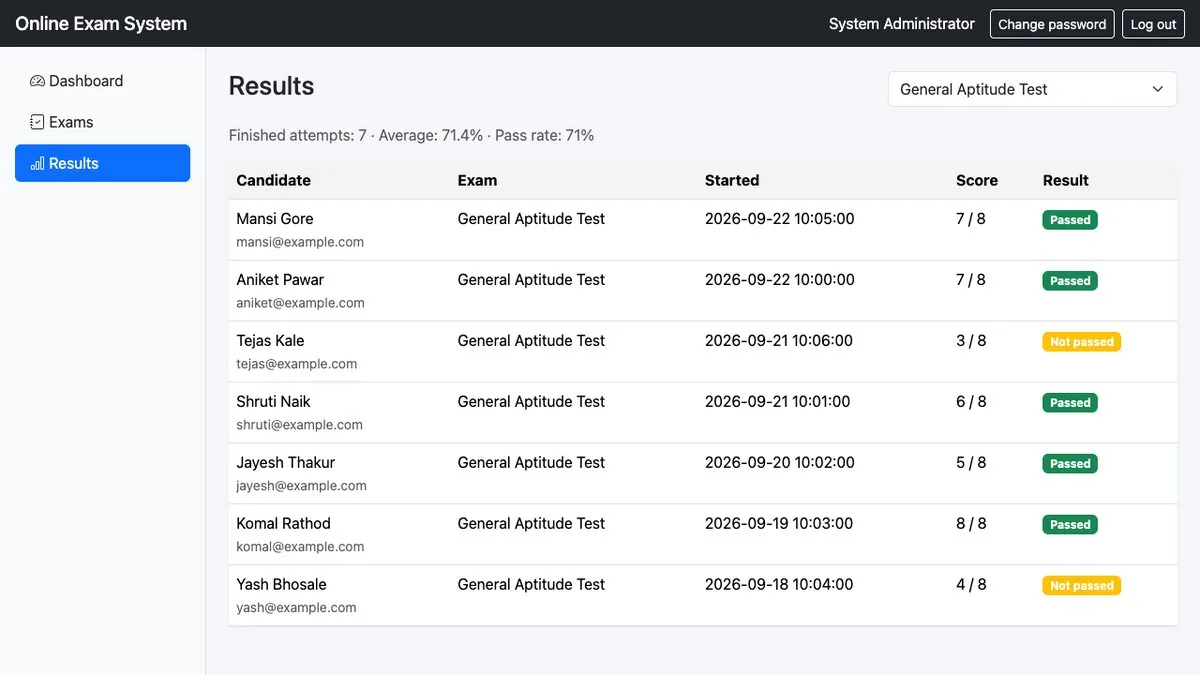Click candidate name Jayesh Thakur
The image size is (1200, 675).
click(x=285, y=463)
